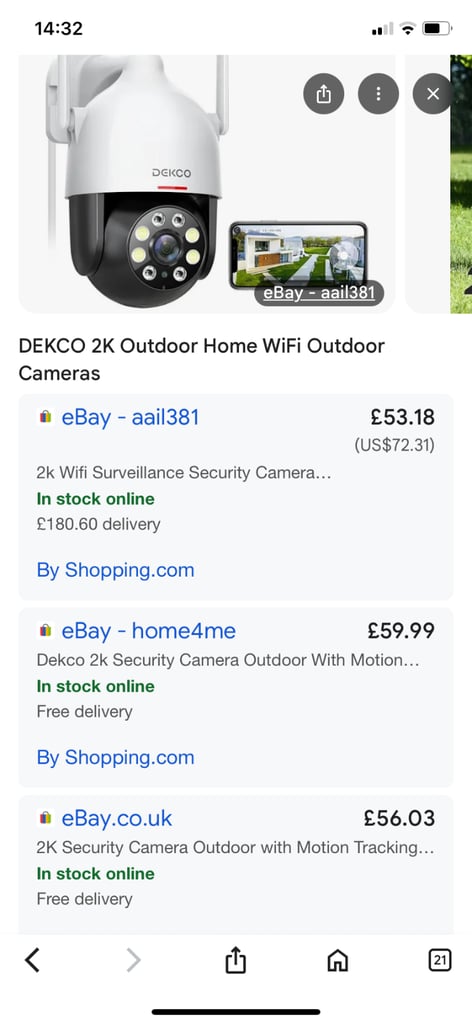Tap the eBay favicon beside aail381
The image size is (472, 1024).
pyautogui.click(x=45, y=417)
